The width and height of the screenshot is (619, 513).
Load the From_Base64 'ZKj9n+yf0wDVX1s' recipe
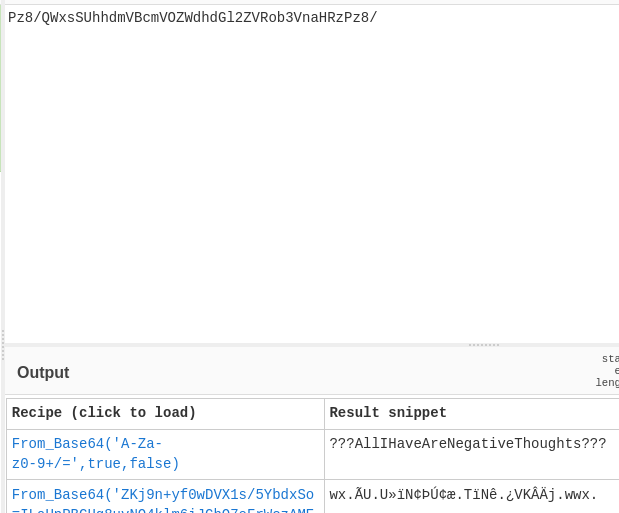click(x=162, y=495)
